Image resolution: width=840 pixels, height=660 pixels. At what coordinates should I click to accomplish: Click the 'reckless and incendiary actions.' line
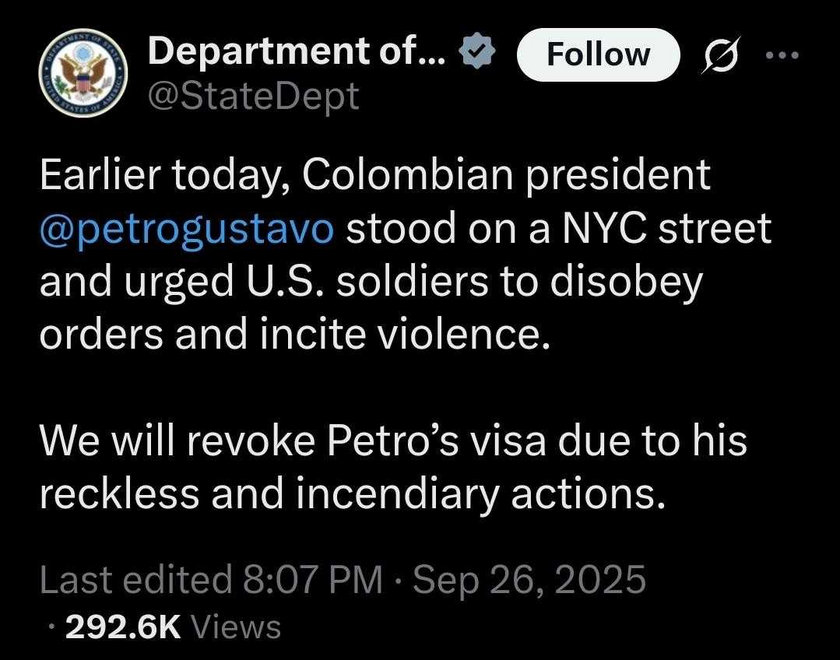[x=352, y=494]
